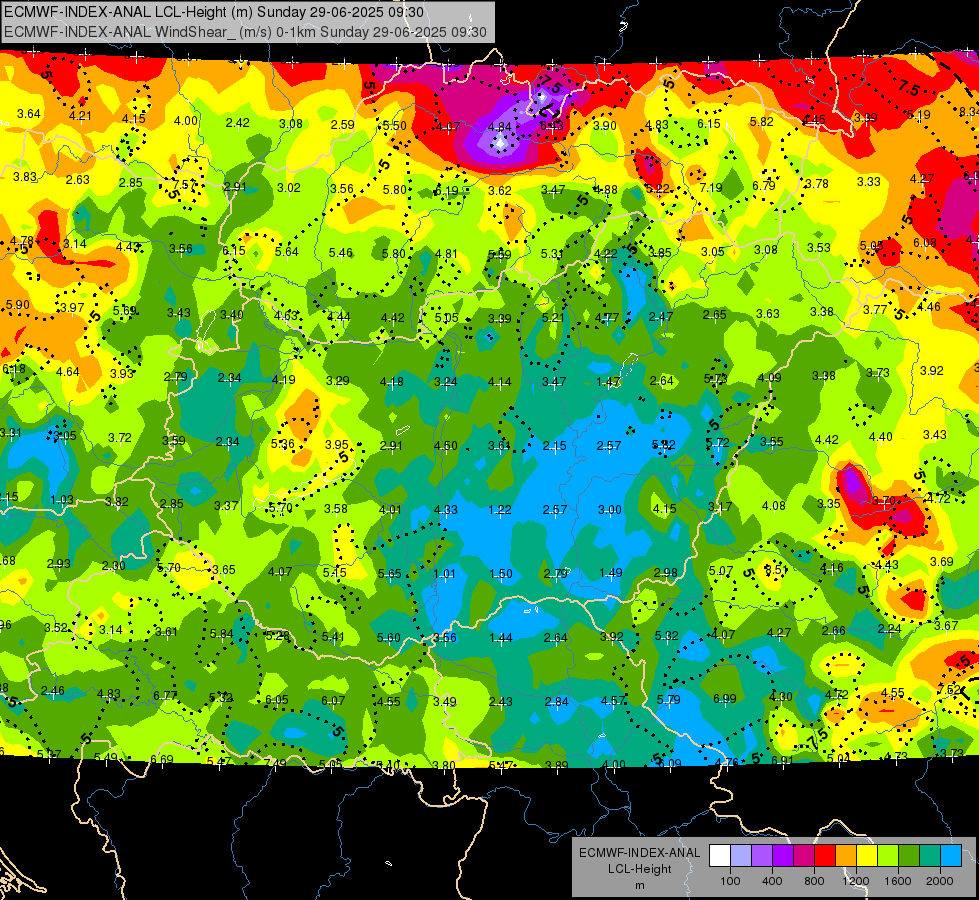The image size is (979, 900).
Task: Click the magenta legend swatch
Action: pos(804,856)
